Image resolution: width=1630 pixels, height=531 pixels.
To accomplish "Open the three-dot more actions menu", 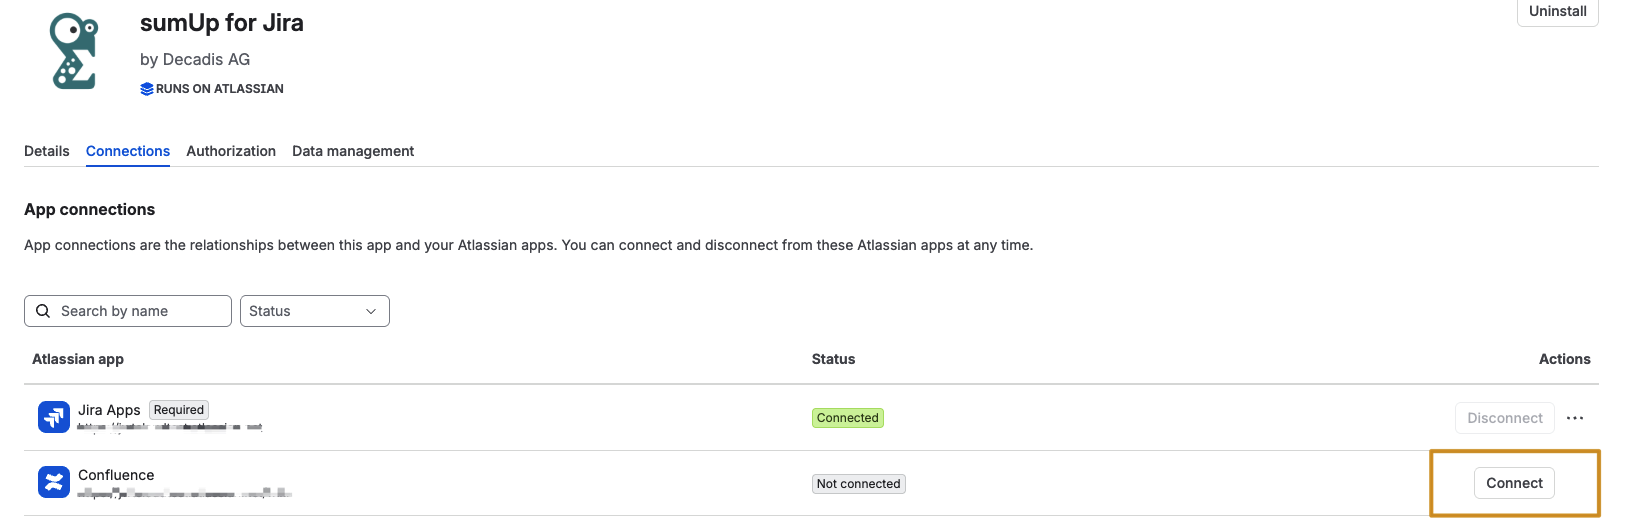I will coord(1575,418).
